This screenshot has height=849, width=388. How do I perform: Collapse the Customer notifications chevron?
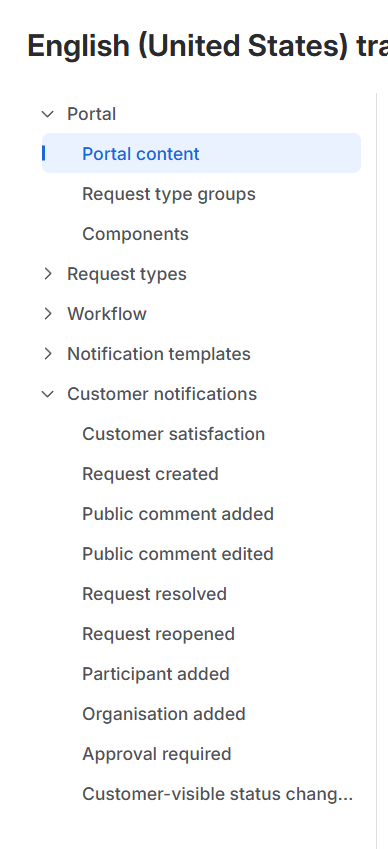[48, 394]
